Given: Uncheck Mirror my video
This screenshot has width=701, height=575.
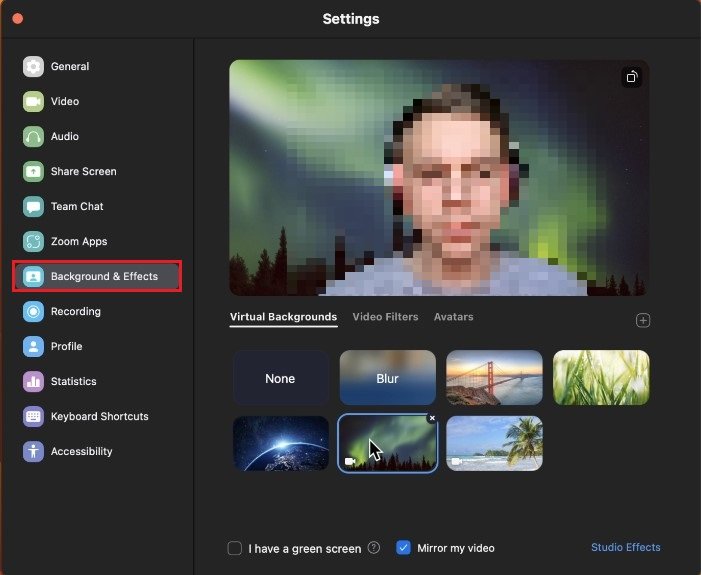Looking at the screenshot, I should 403,548.
